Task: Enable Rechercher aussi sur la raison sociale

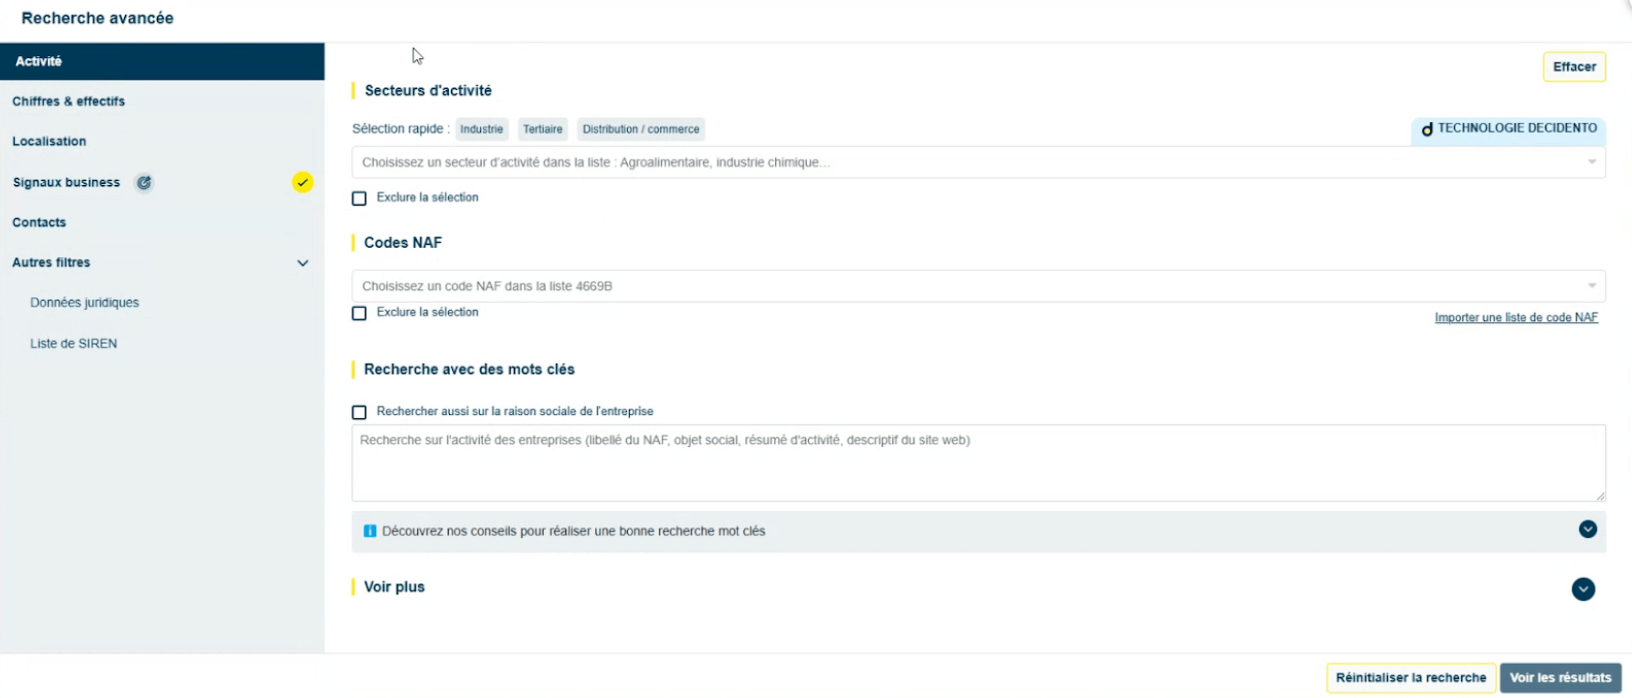Action: [359, 412]
